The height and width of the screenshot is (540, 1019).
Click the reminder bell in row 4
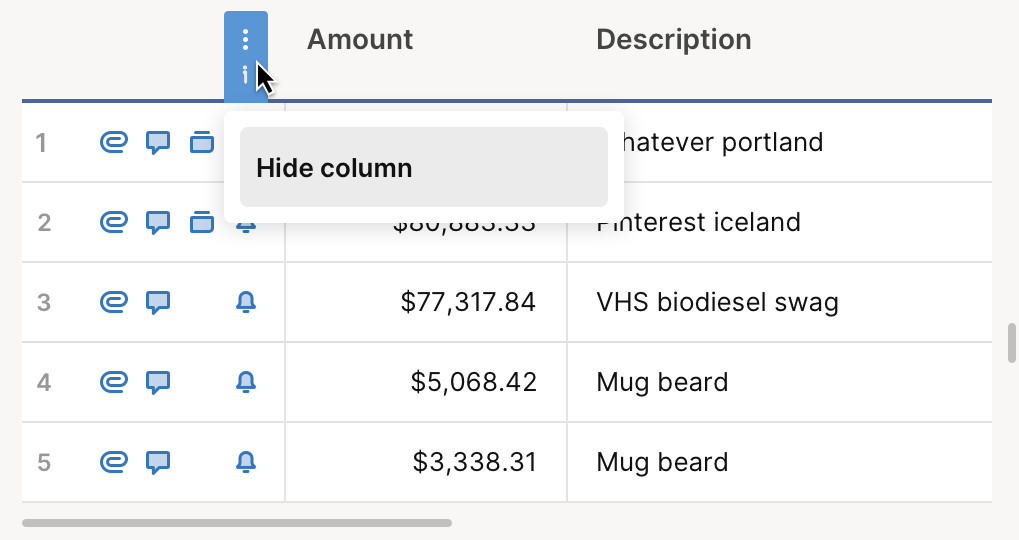coord(246,382)
